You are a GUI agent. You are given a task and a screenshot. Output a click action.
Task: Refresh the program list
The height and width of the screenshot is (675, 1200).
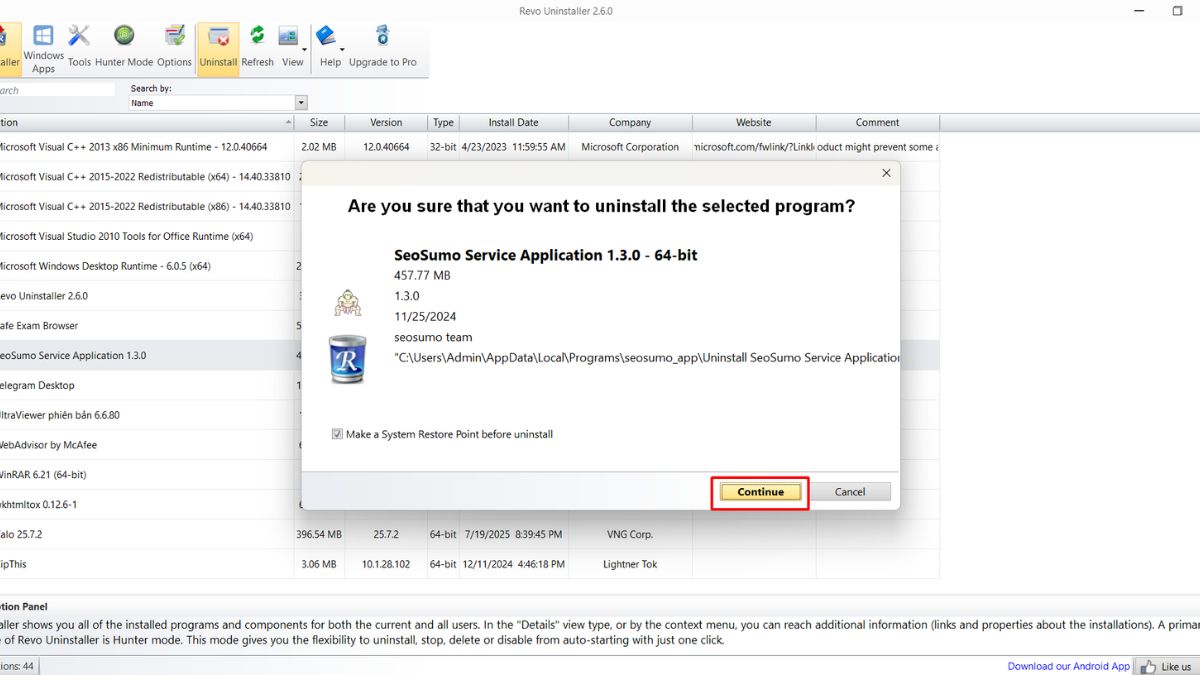257,48
